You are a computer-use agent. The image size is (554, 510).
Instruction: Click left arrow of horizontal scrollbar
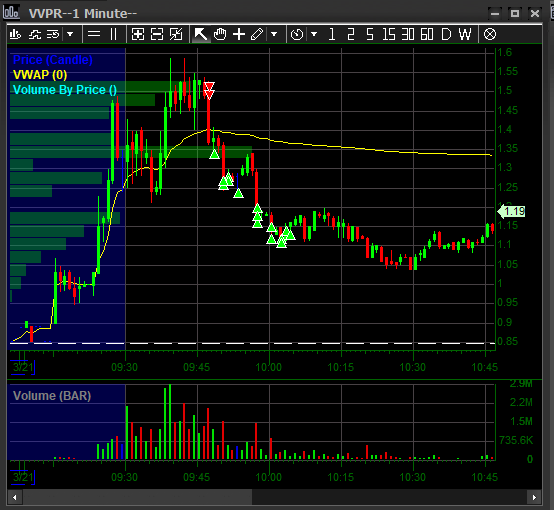pyautogui.click(x=14, y=497)
